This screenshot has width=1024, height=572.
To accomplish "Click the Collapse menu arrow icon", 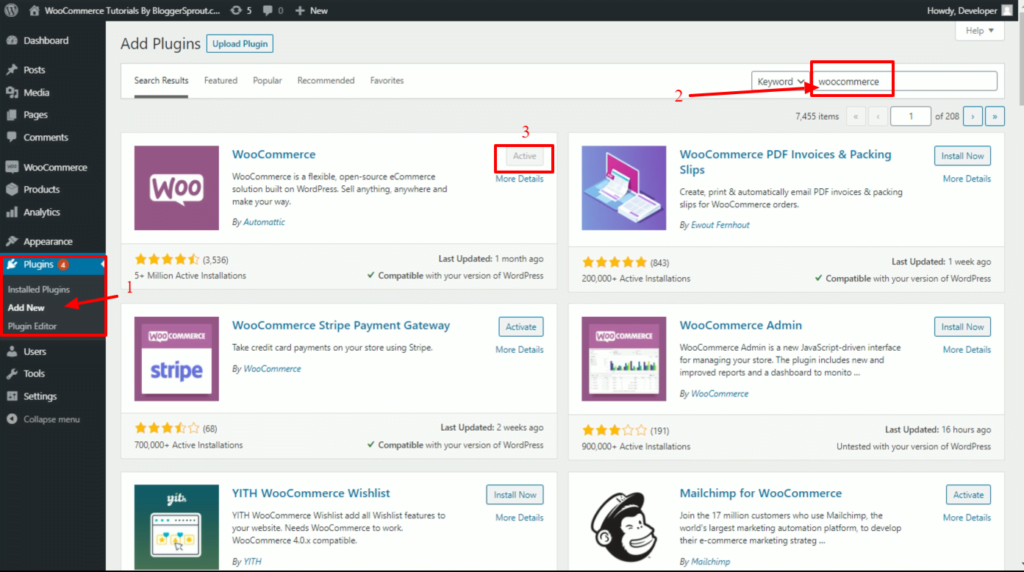I will click(12, 419).
